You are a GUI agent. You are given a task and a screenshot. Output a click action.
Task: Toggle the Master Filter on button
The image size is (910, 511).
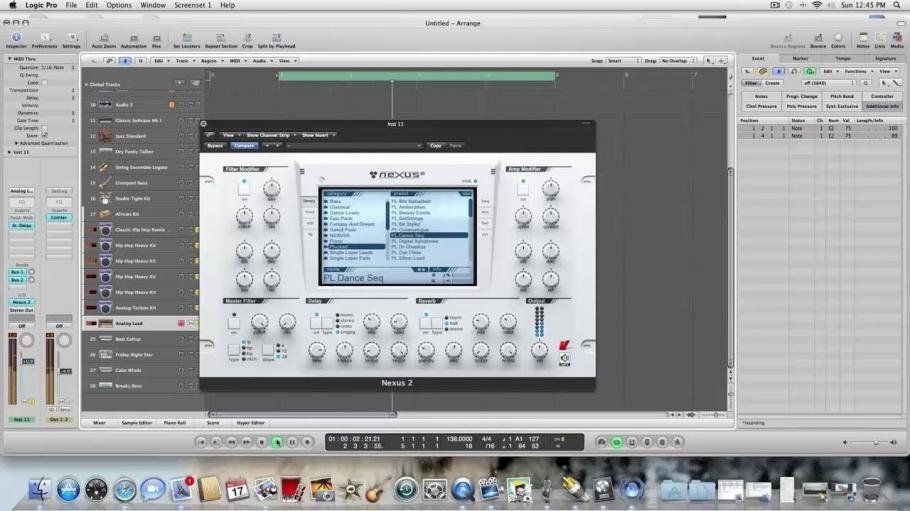point(234,323)
